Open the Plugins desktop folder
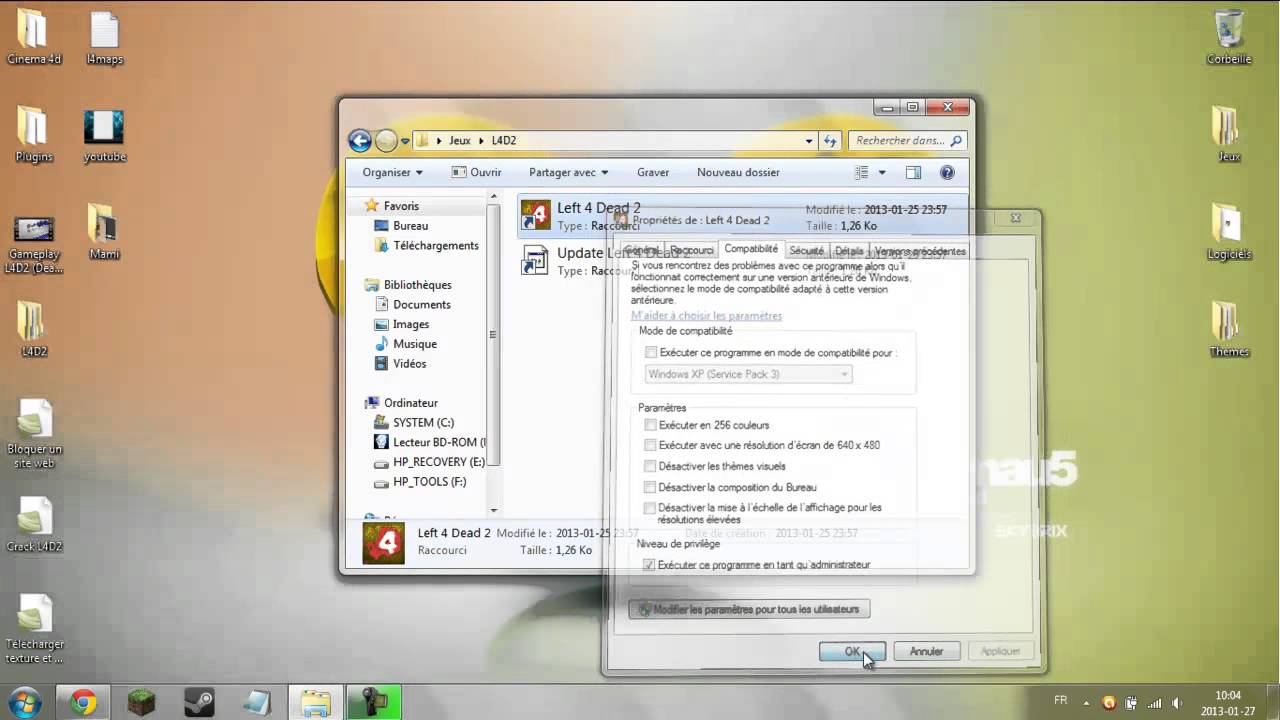Image resolution: width=1280 pixels, height=720 pixels. tap(33, 134)
